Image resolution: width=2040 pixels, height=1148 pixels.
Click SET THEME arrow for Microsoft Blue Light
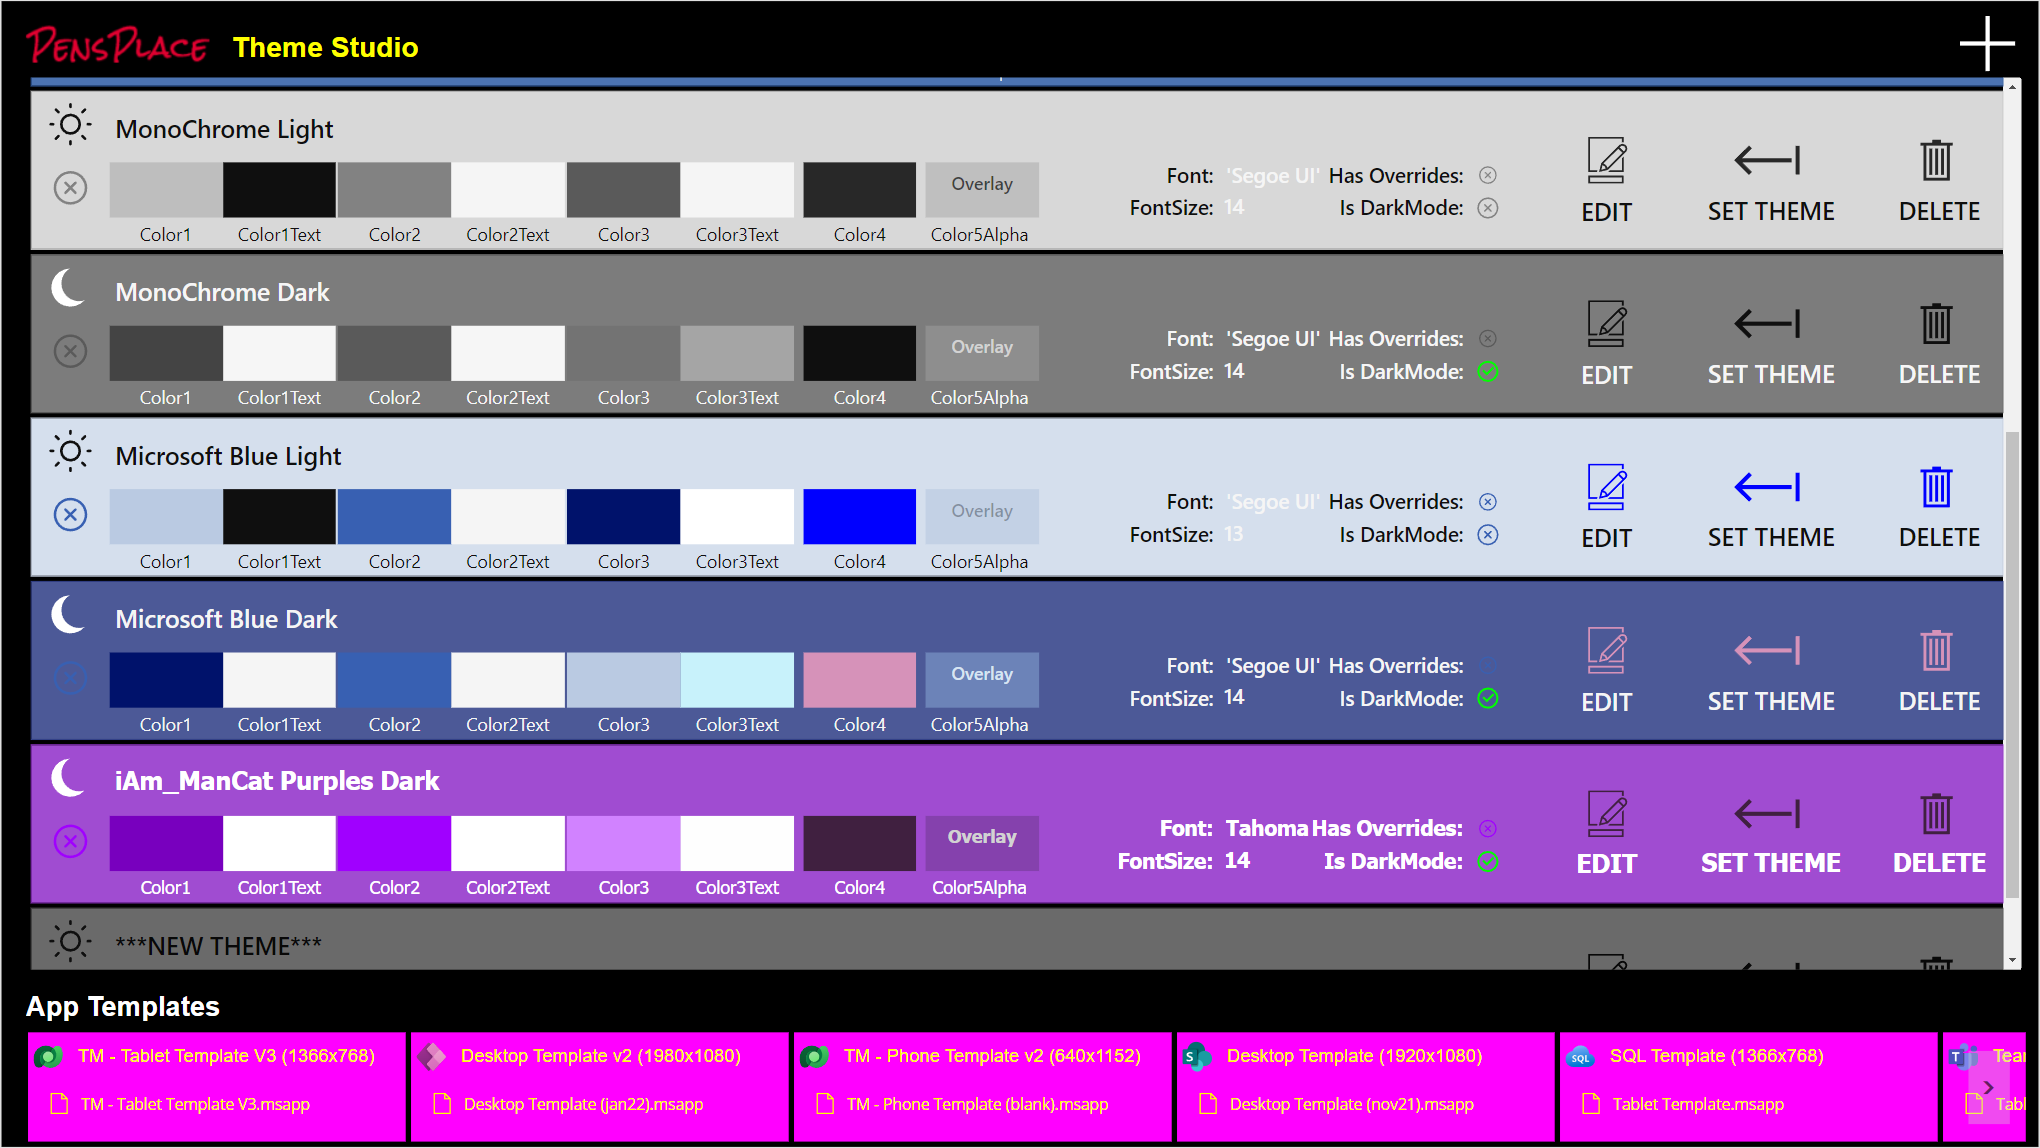click(x=1768, y=487)
